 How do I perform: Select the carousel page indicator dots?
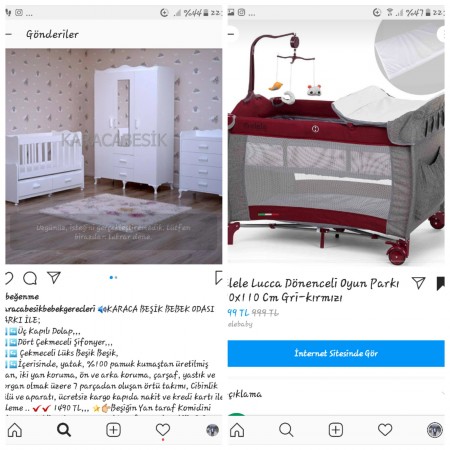[113, 277]
